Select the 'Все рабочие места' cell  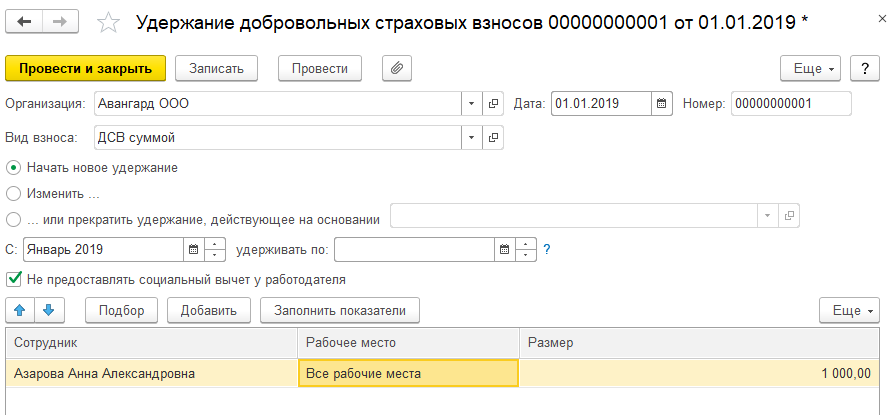(408, 374)
